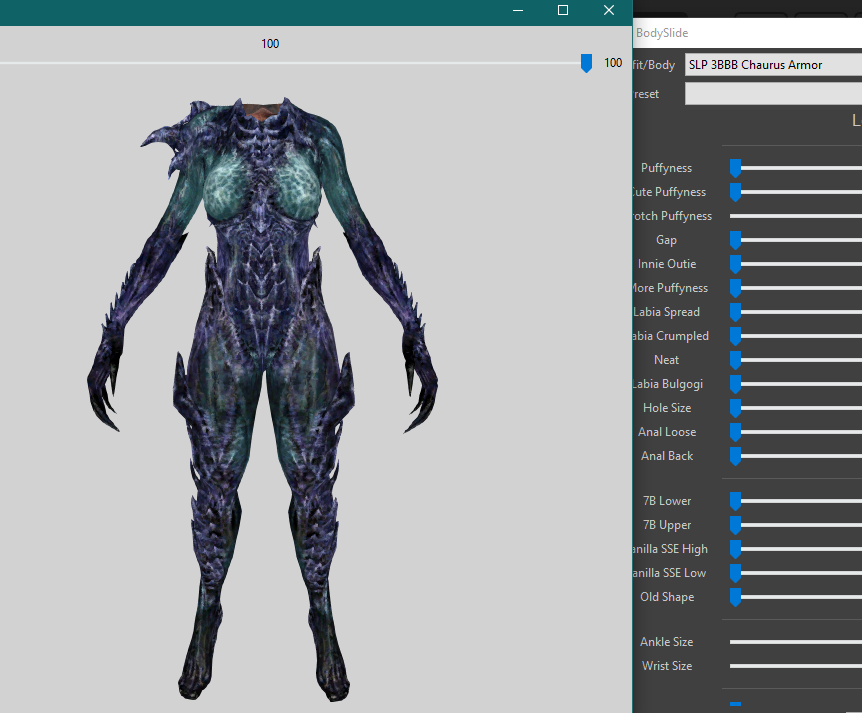This screenshot has width=862, height=713.
Task: Click the Labia Bulgogi slider handle
Action: pyautogui.click(x=736, y=384)
